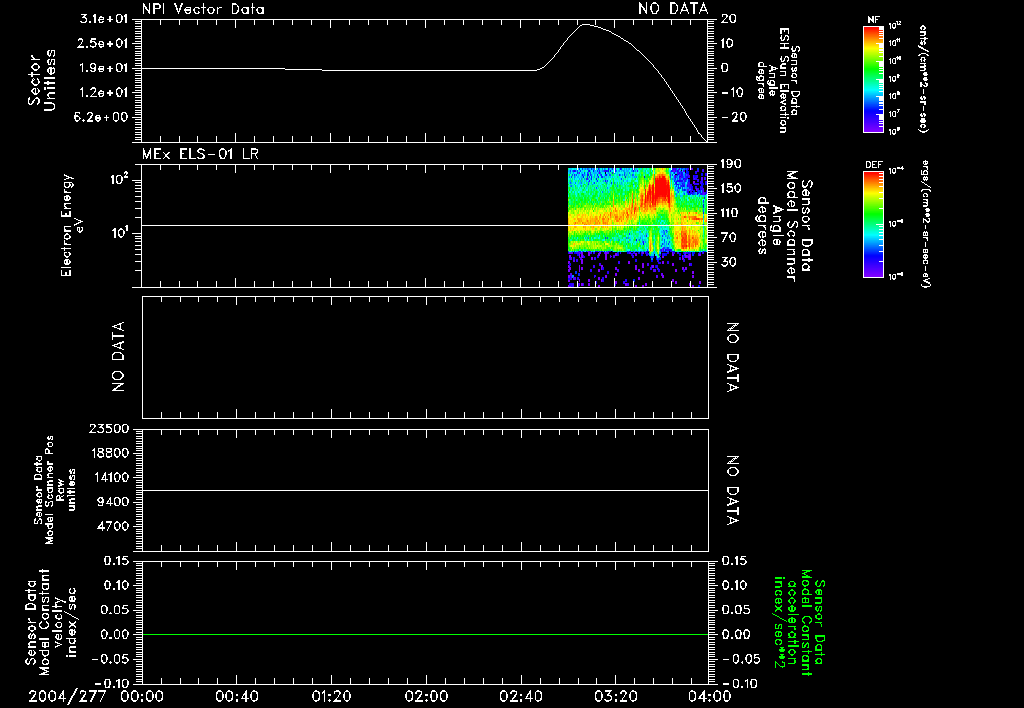Click the 30 scanner angle axis value

coord(728,262)
